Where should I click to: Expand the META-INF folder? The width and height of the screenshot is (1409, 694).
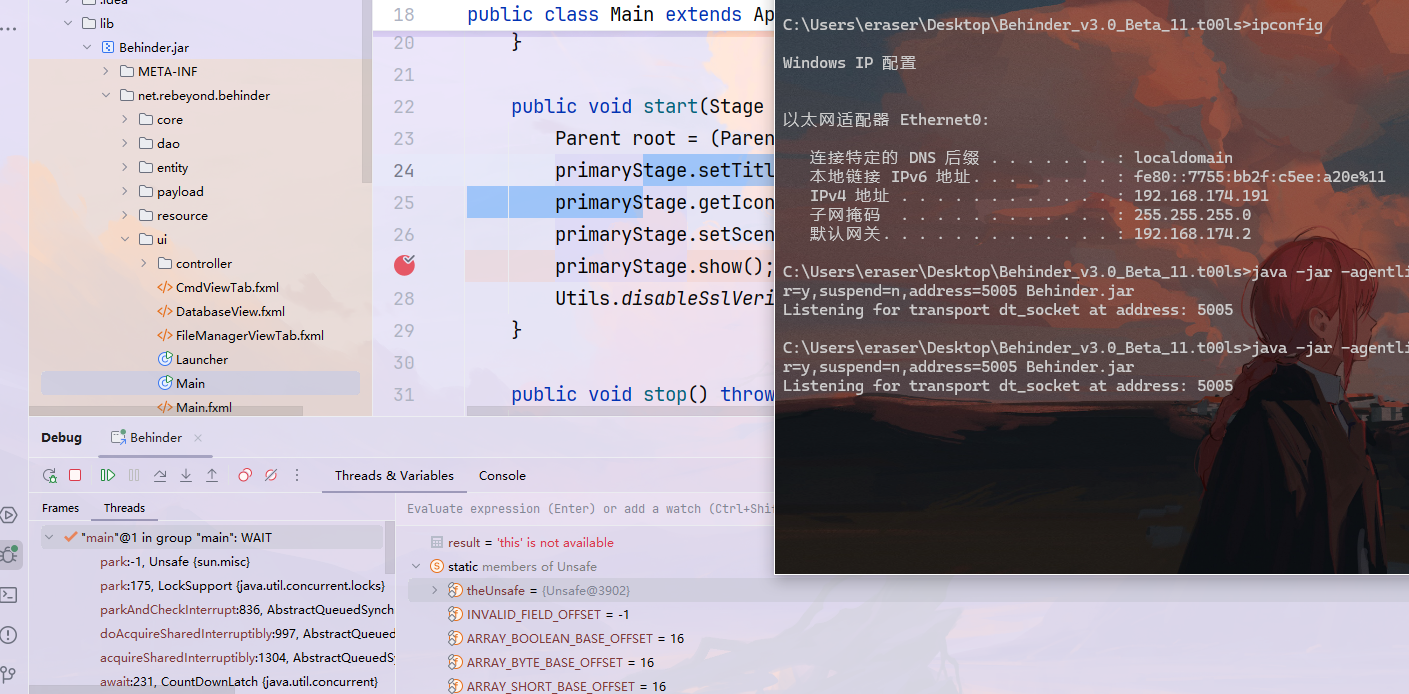point(106,71)
